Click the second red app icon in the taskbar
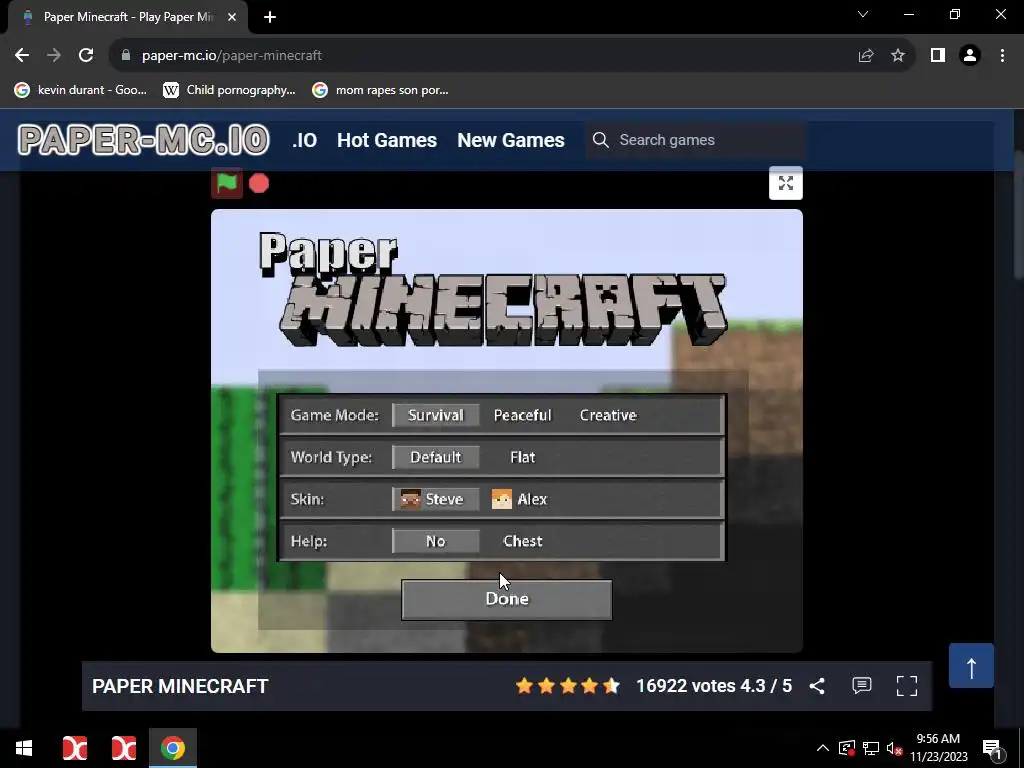The height and width of the screenshot is (768, 1024). 123,748
